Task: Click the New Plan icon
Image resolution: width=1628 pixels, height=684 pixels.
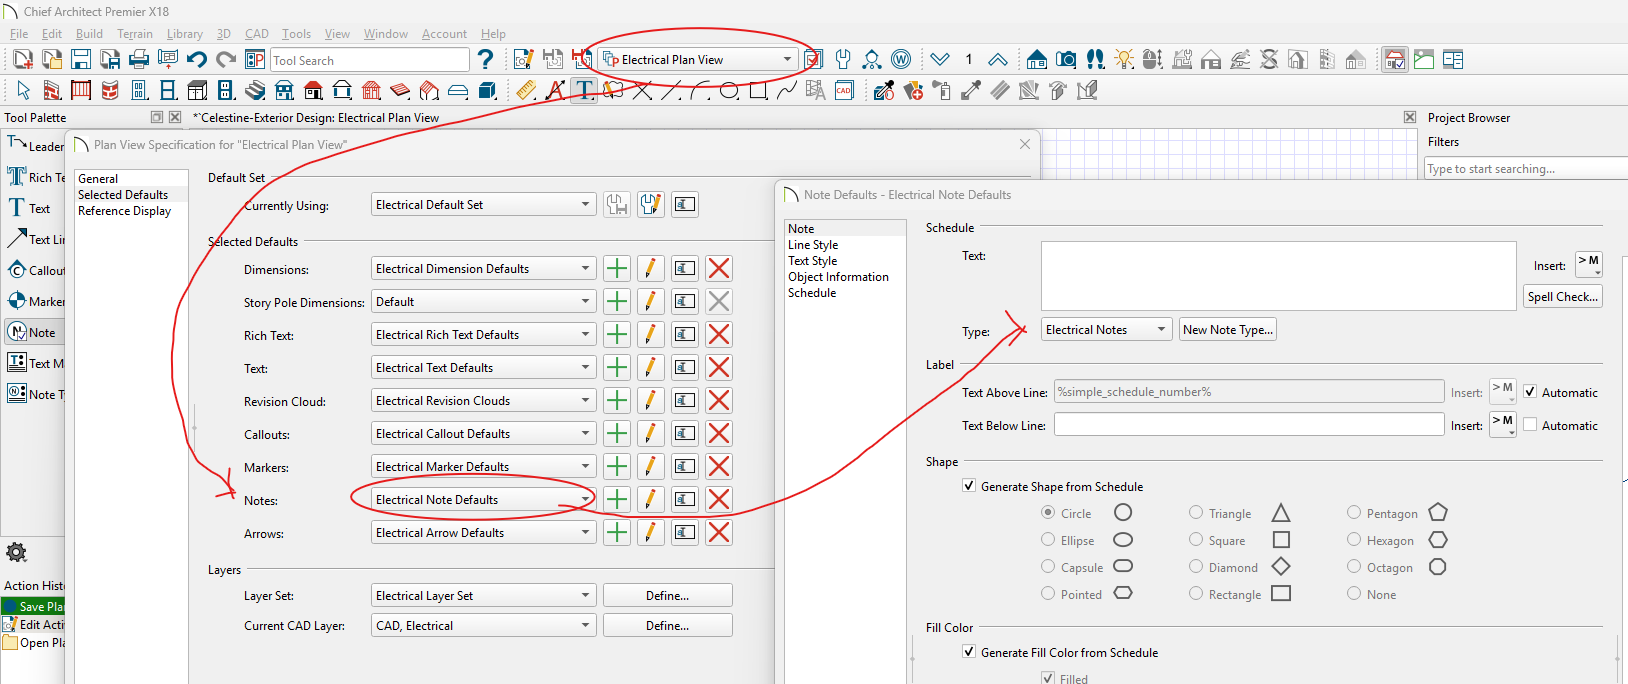Action: (23, 60)
